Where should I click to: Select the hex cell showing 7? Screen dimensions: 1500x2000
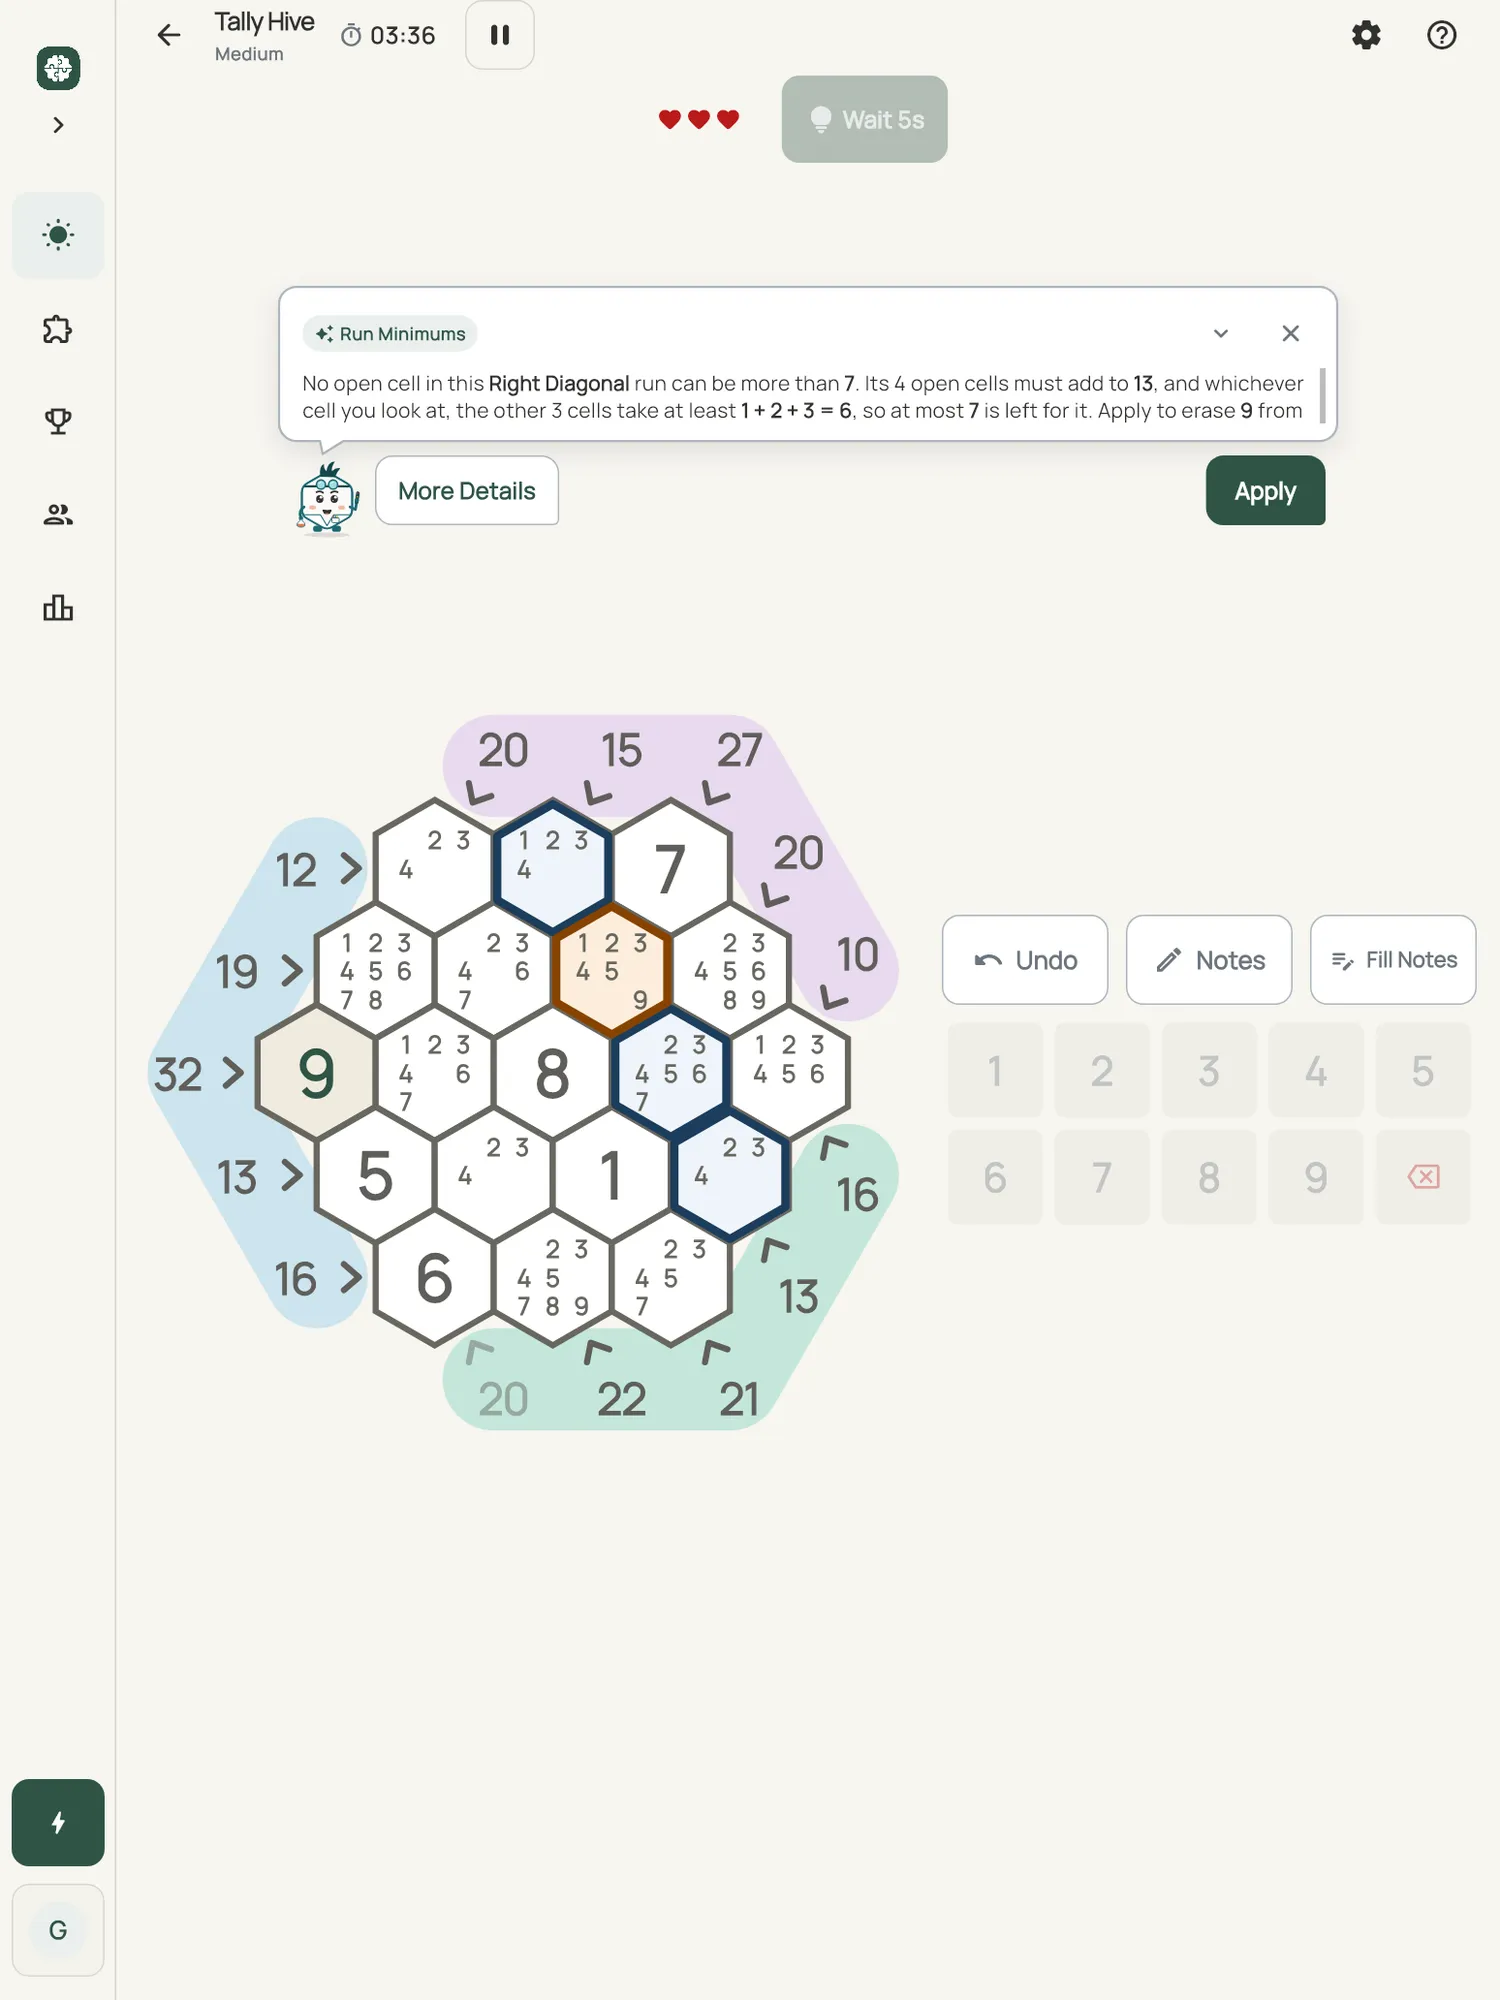(x=671, y=868)
